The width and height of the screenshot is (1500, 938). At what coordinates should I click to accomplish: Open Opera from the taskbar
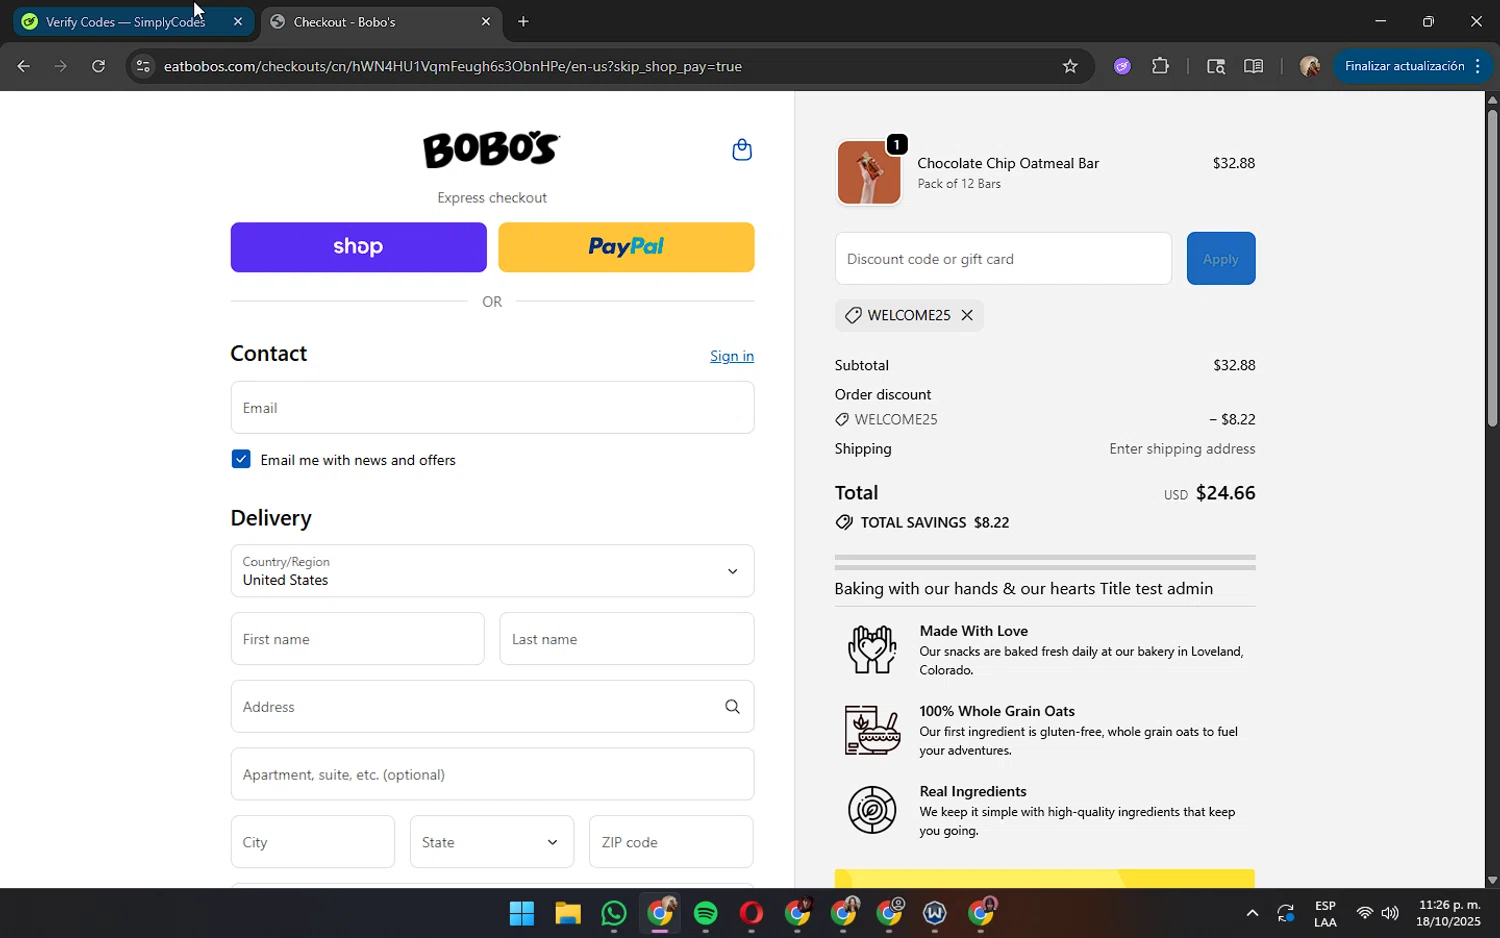coord(751,913)
